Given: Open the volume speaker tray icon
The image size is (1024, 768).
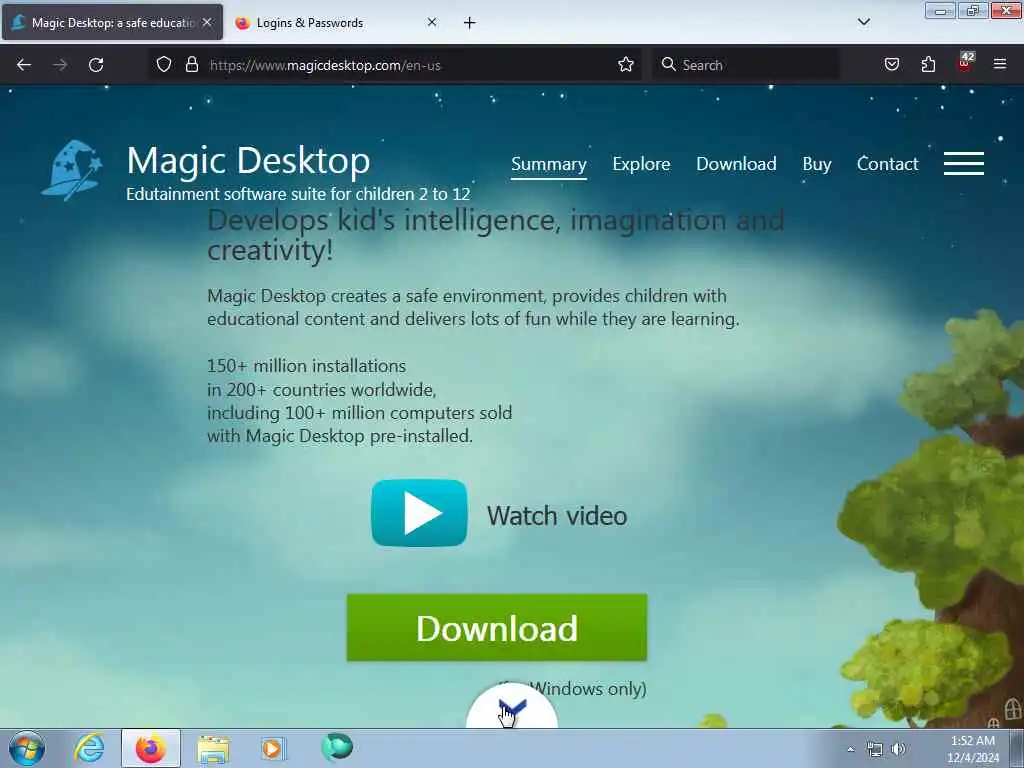Looking at the screenshot, I should coord(899,749).
